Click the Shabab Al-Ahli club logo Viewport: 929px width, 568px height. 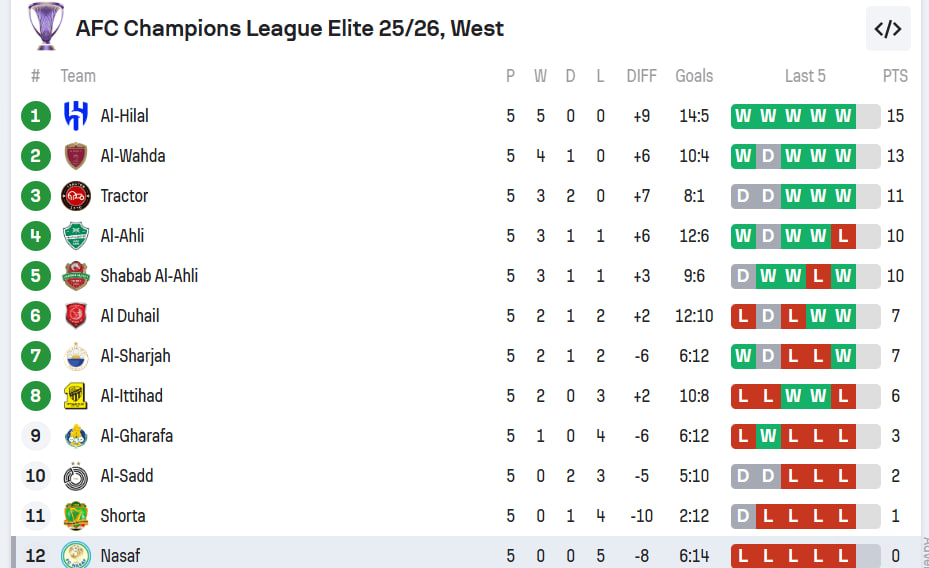[x=76, y=276]
